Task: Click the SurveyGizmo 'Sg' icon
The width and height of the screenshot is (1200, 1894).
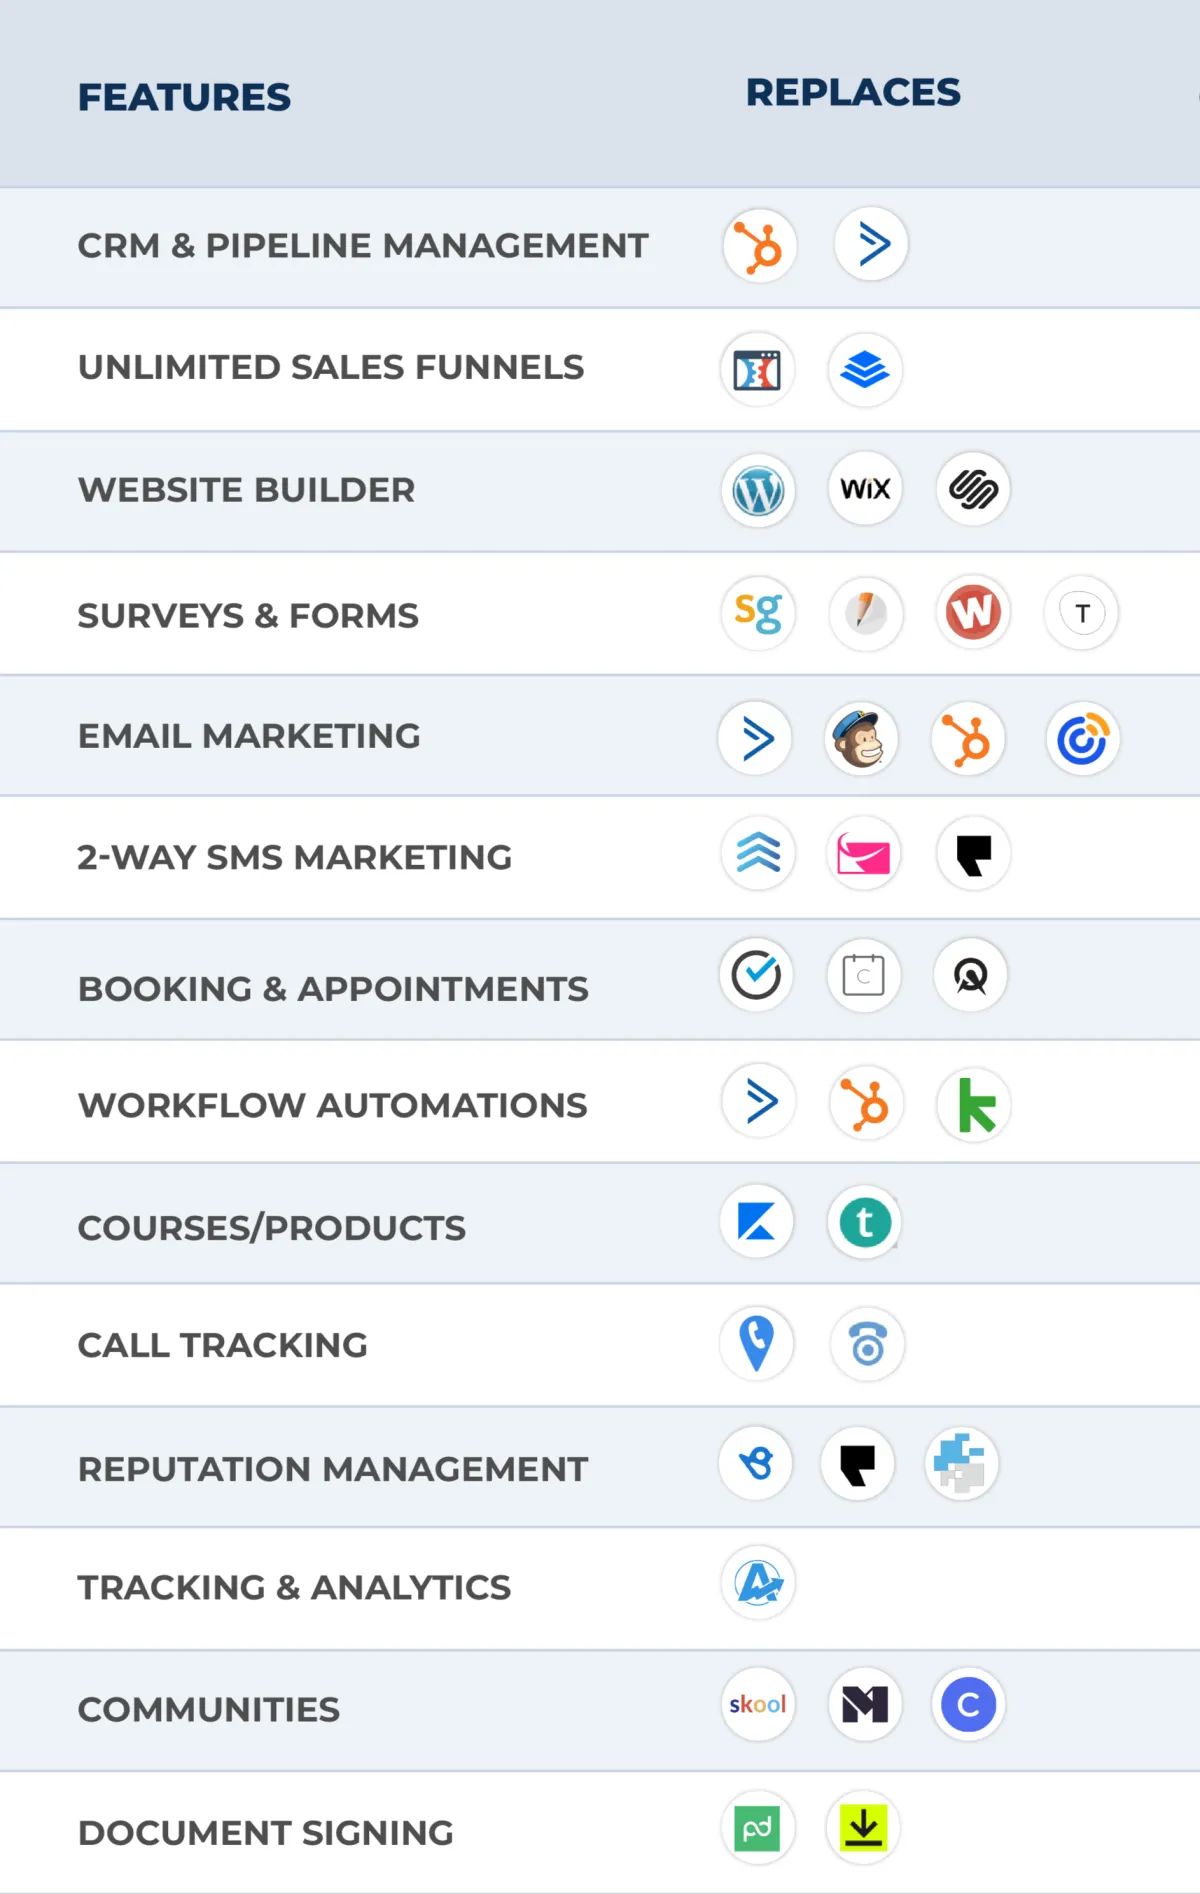Action: (758, 612)
